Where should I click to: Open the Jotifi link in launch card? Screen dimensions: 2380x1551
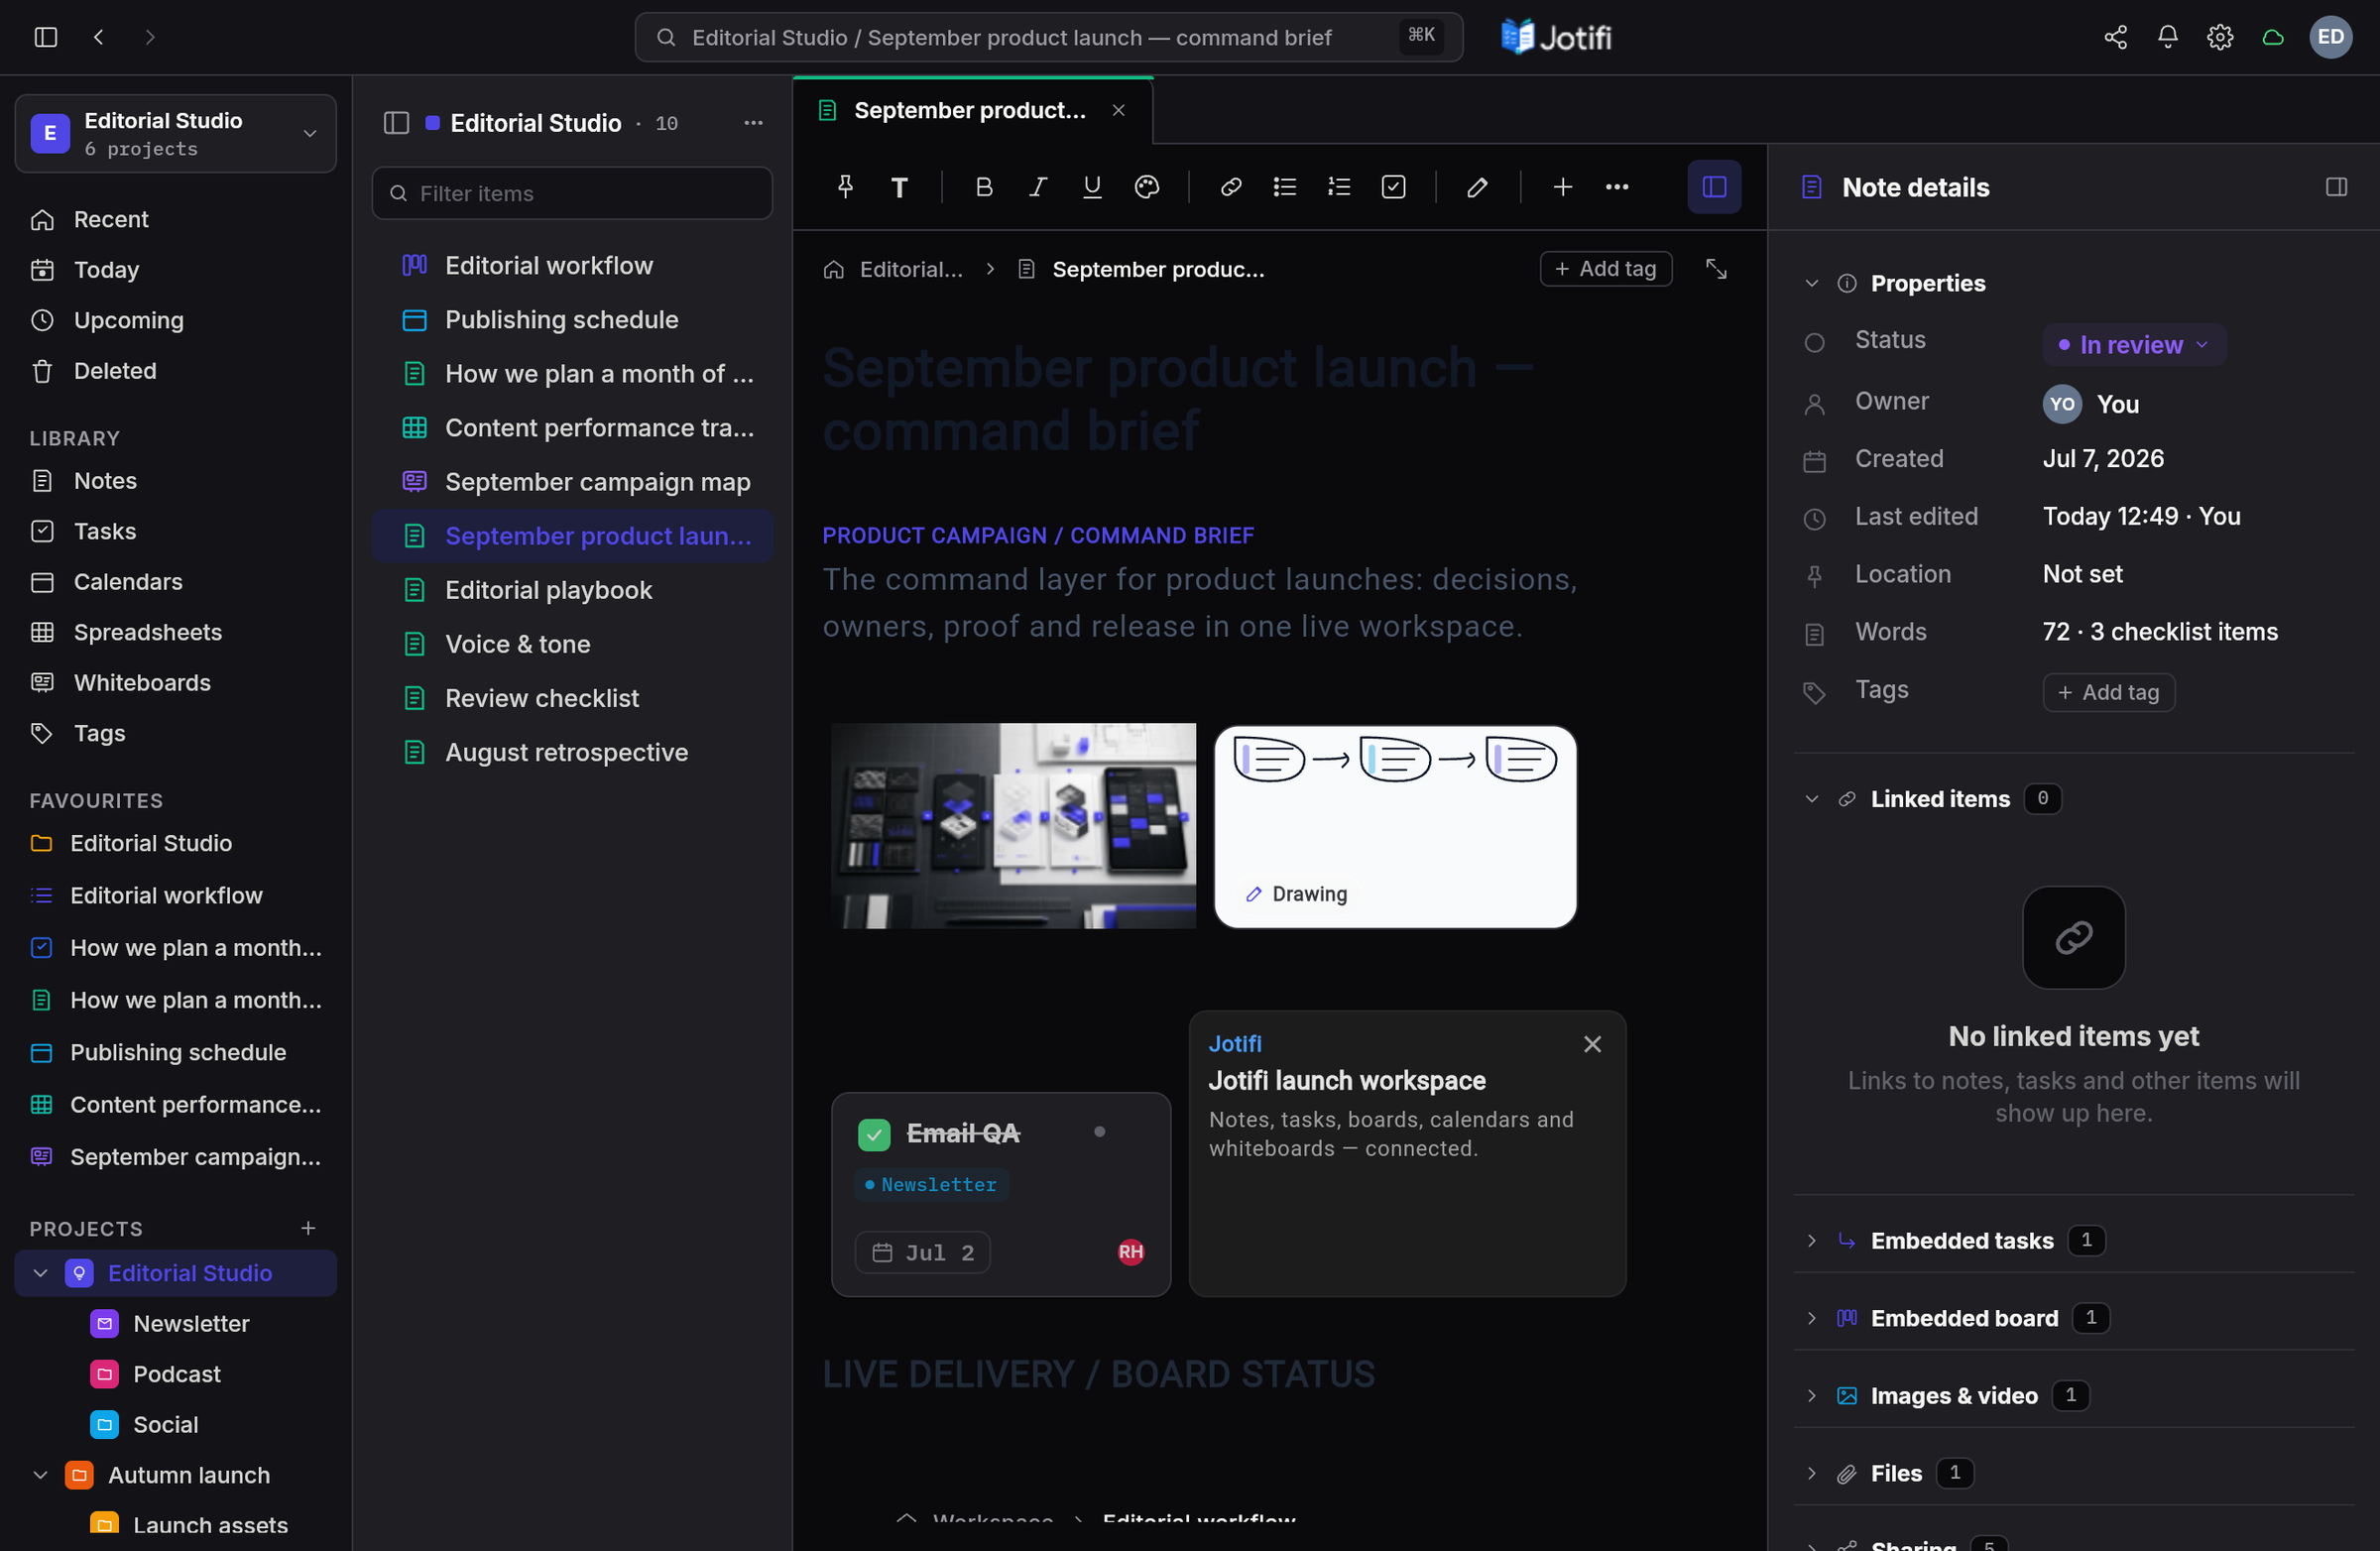[x=1234, y=1044]
